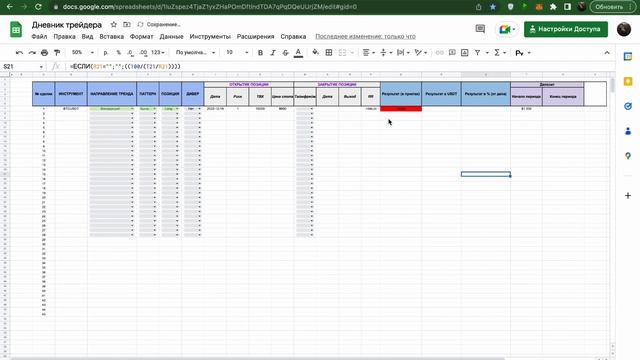640x360 pixels.
Task: Click the browser address bar
Action: pyautogui.click(x=261, y=7)
